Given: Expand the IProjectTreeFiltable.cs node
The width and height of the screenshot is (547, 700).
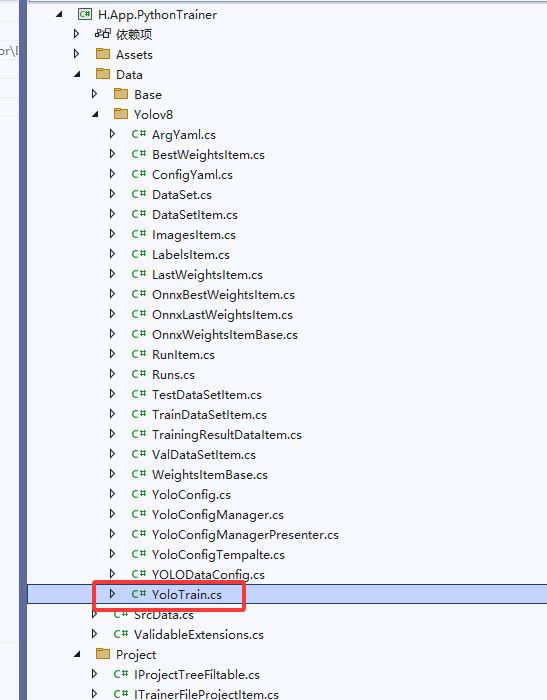Looking at the screenshot, I should point(94,674).
